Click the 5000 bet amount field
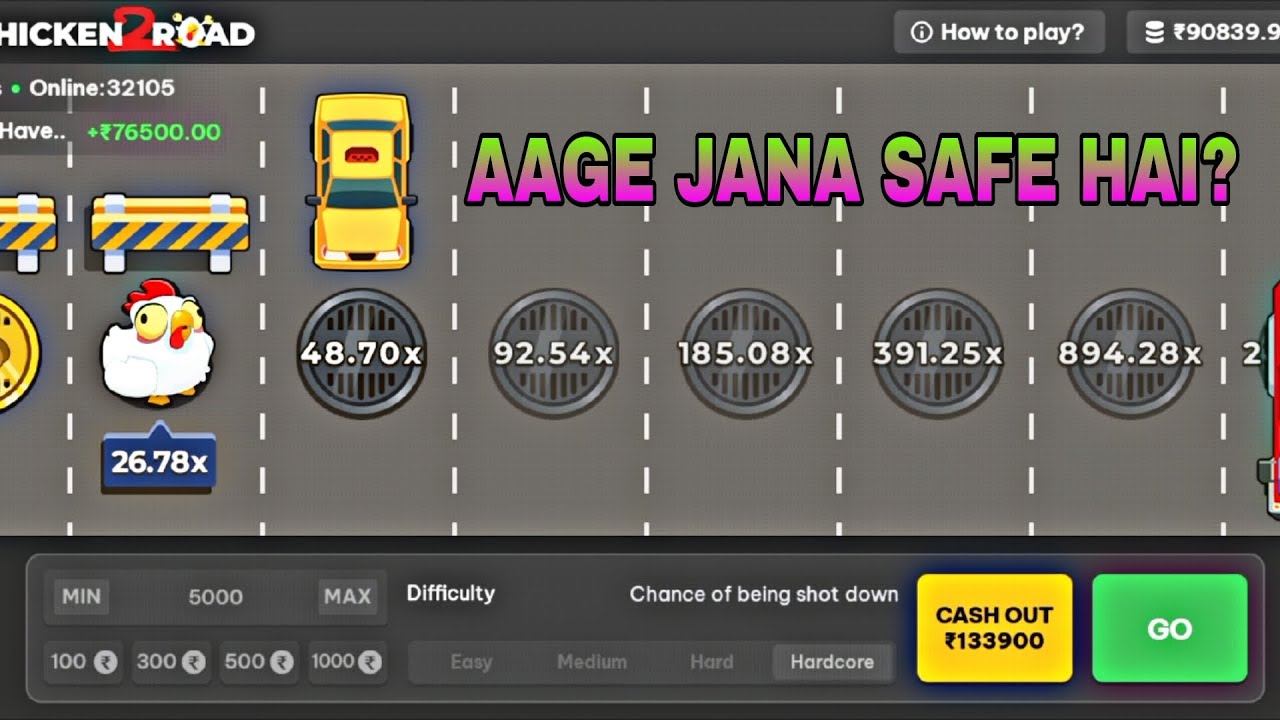The width and height of the screenshot is (1280, 720). [x=215, y=597]
